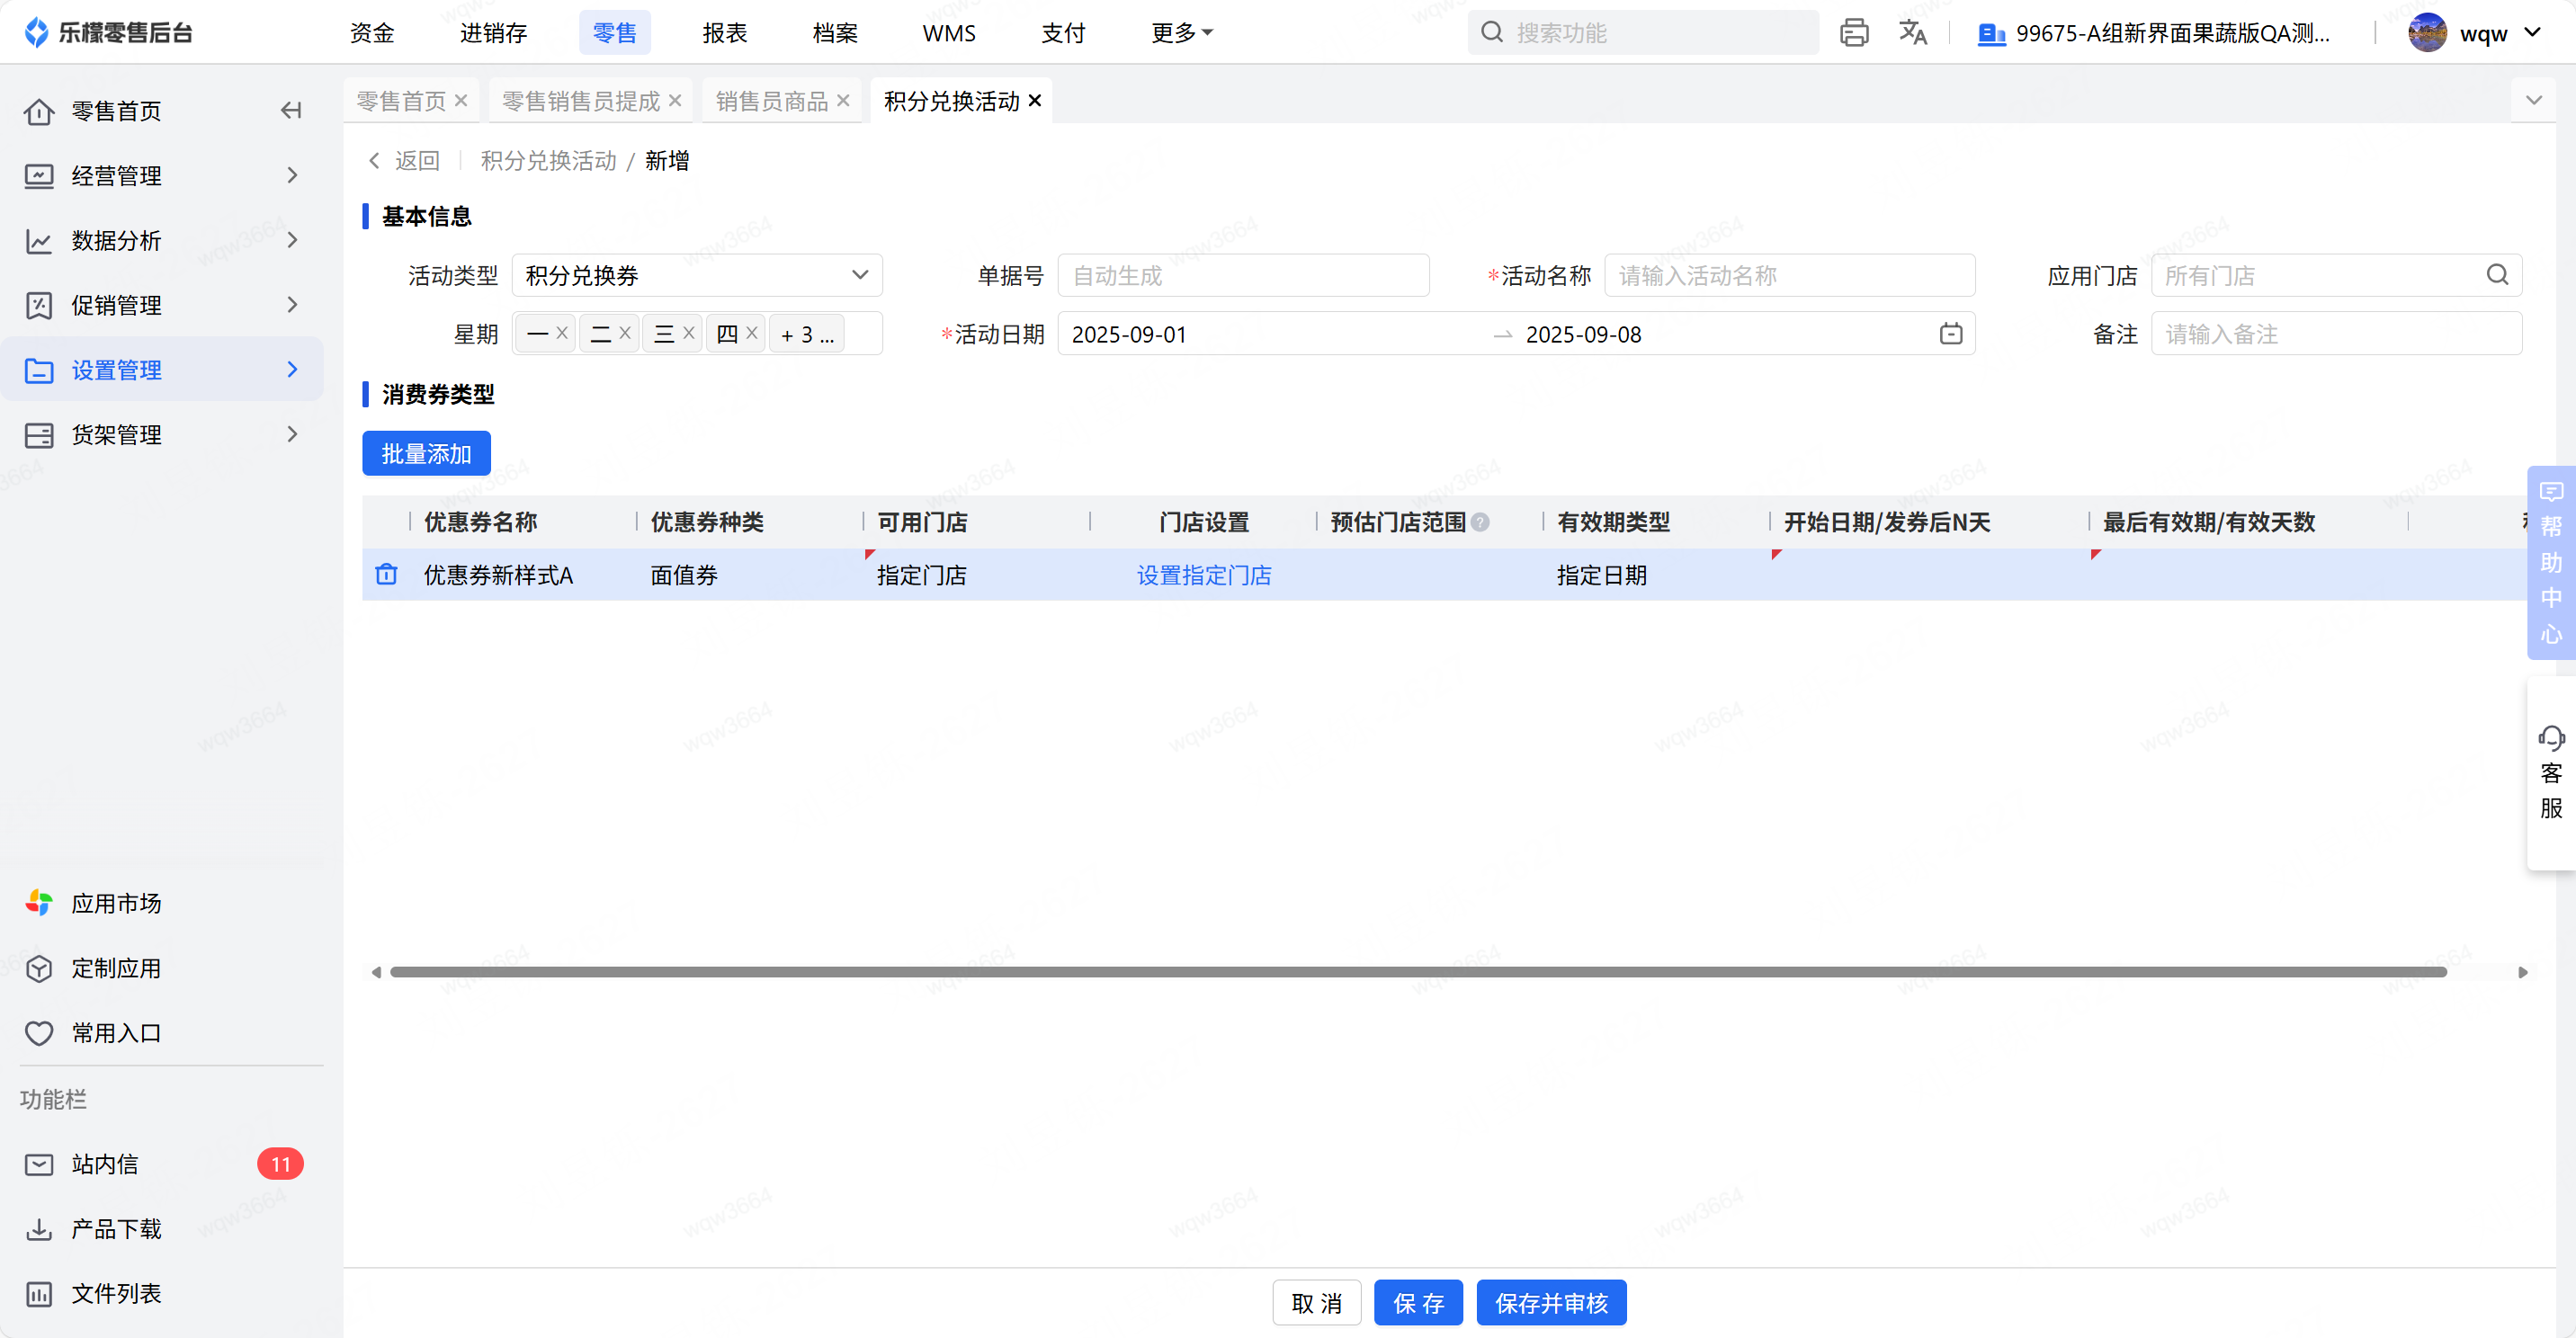The width and height of the screenshot is (2576, 1338).
Task: Expand 设置管理 menu
Action: tap(292, 370)
